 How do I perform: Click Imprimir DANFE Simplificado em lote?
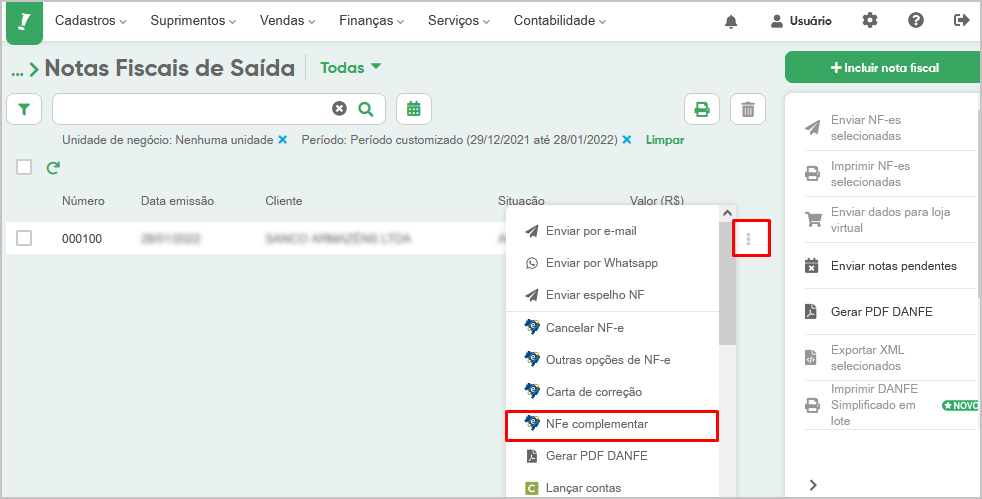click(889, 405)
